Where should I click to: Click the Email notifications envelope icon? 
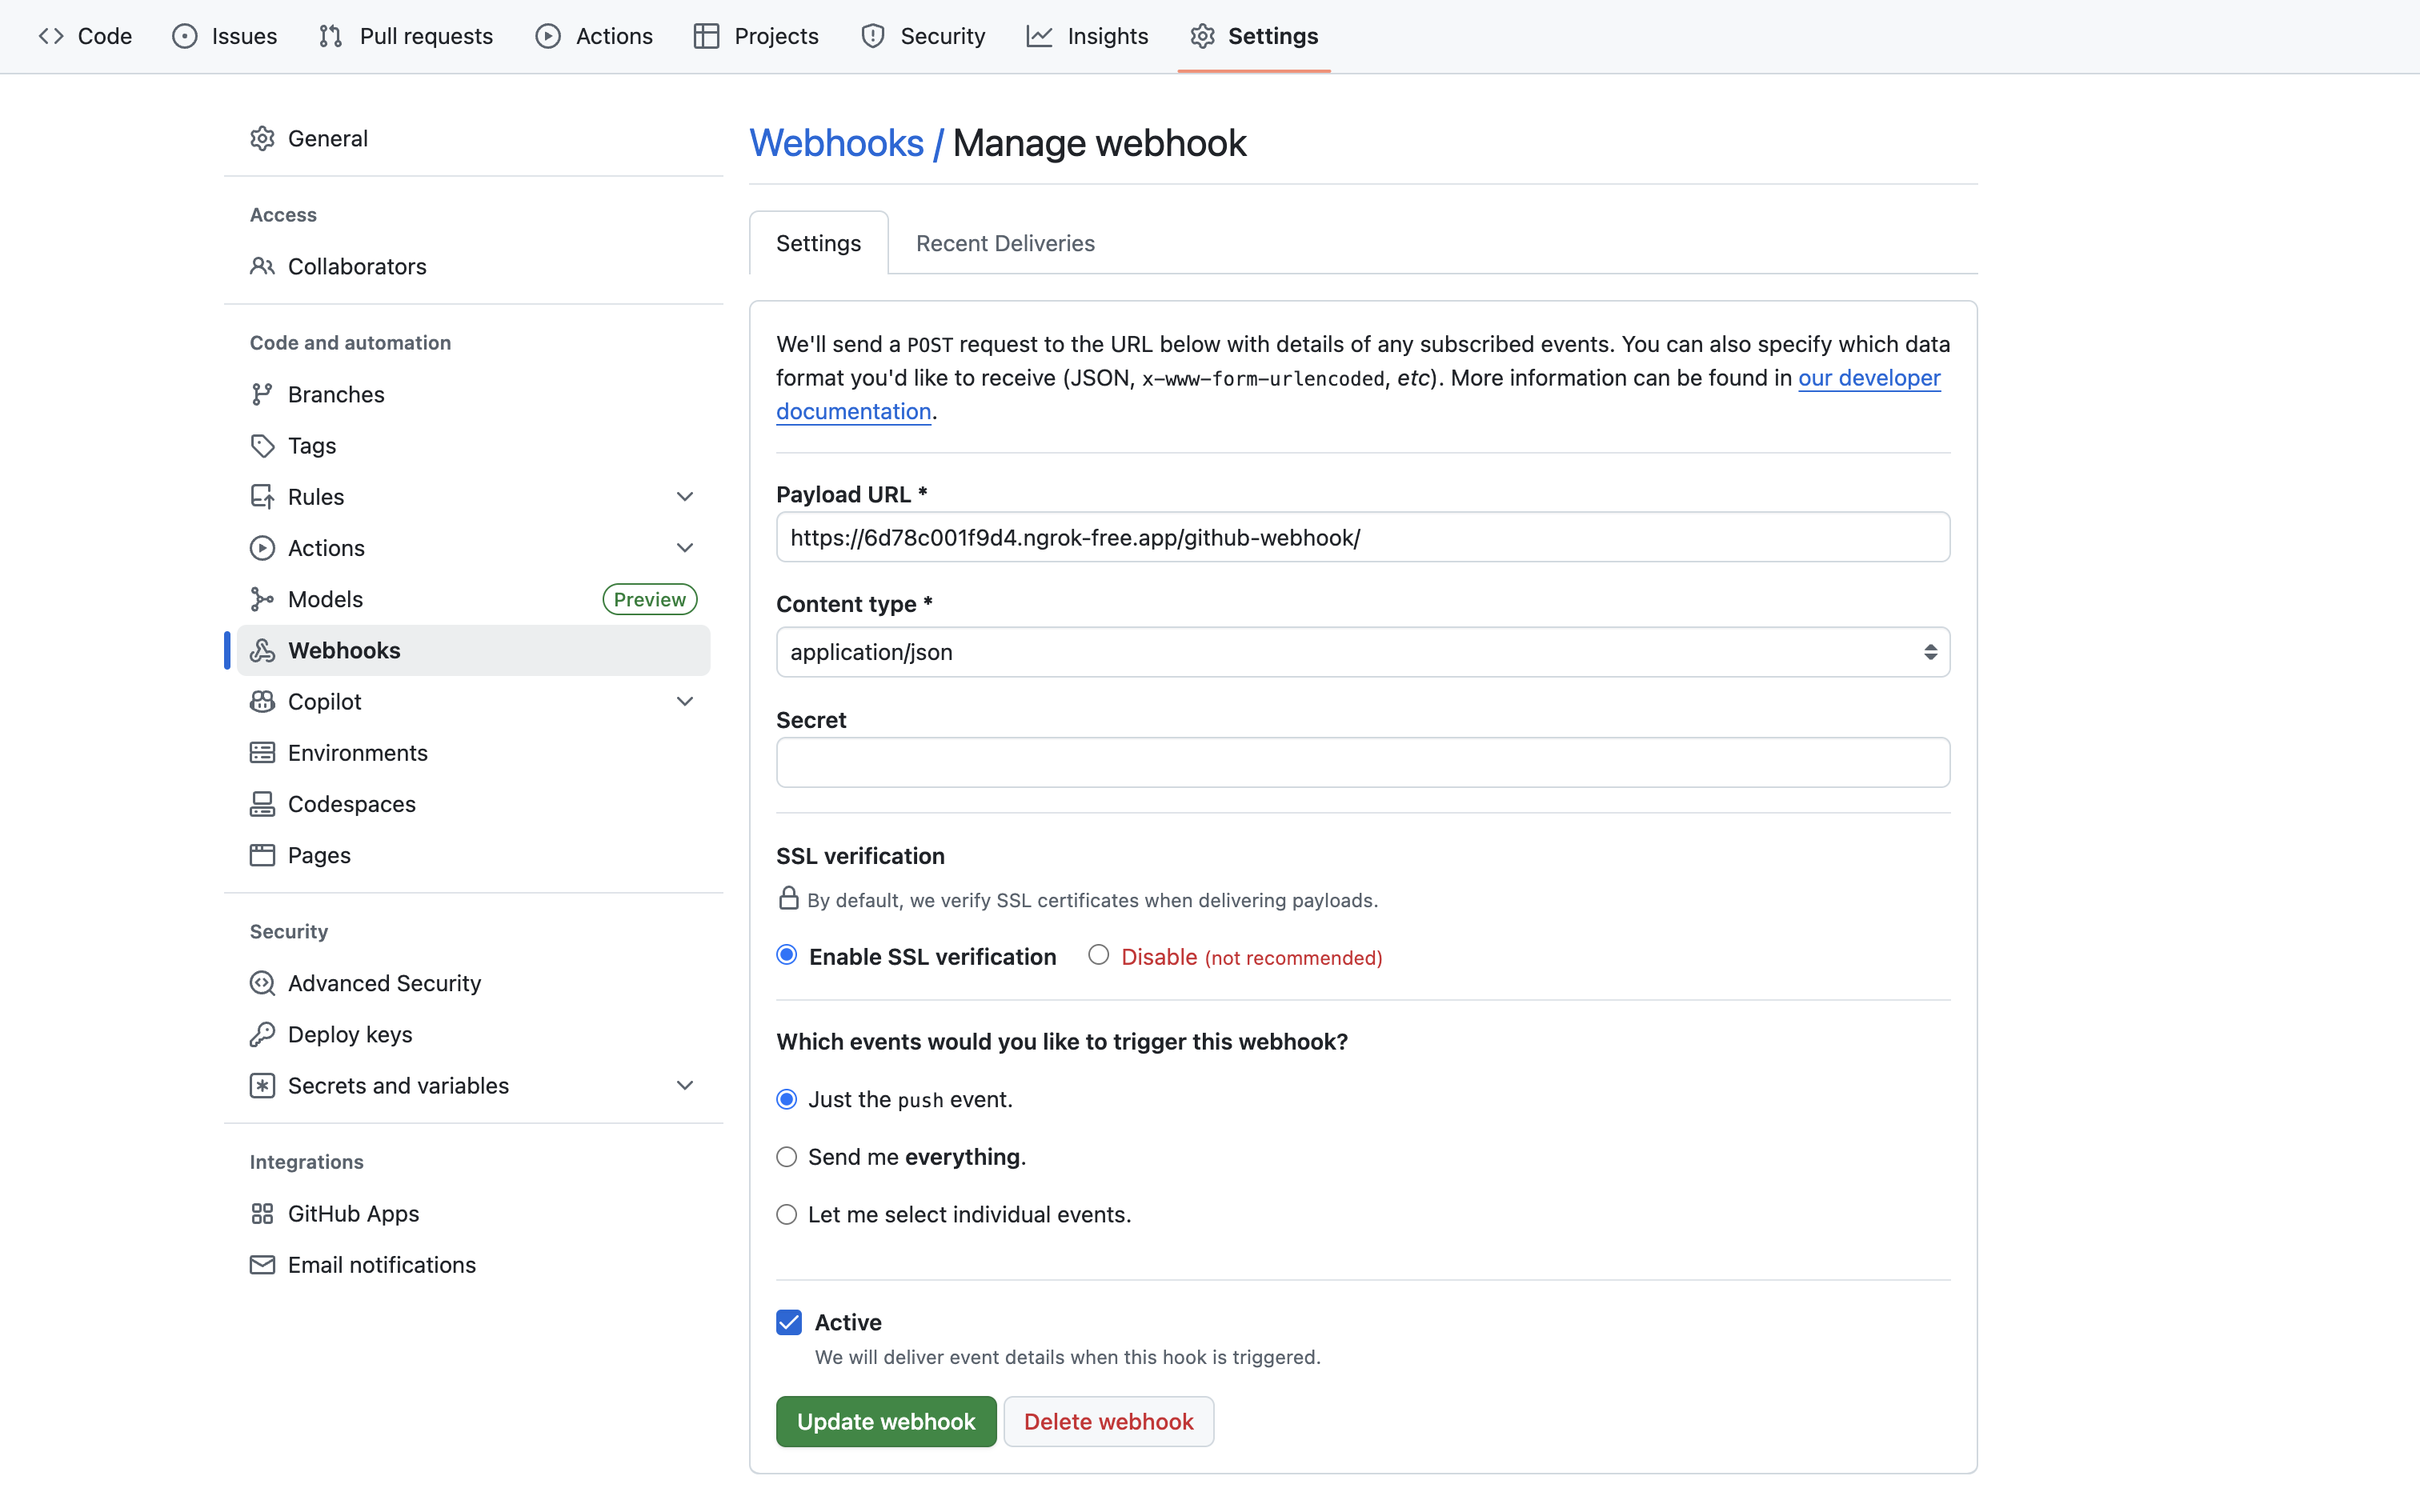tap(262, 1264)
